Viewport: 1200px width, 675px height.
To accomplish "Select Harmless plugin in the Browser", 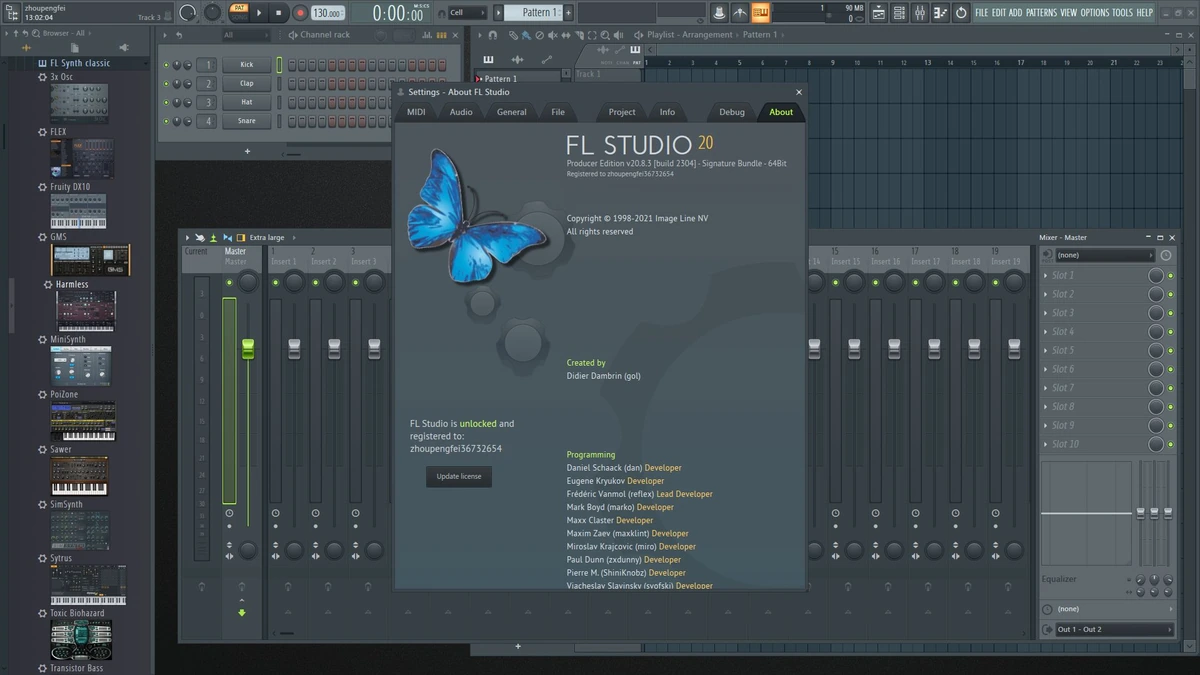I will [x=72, y=284].
